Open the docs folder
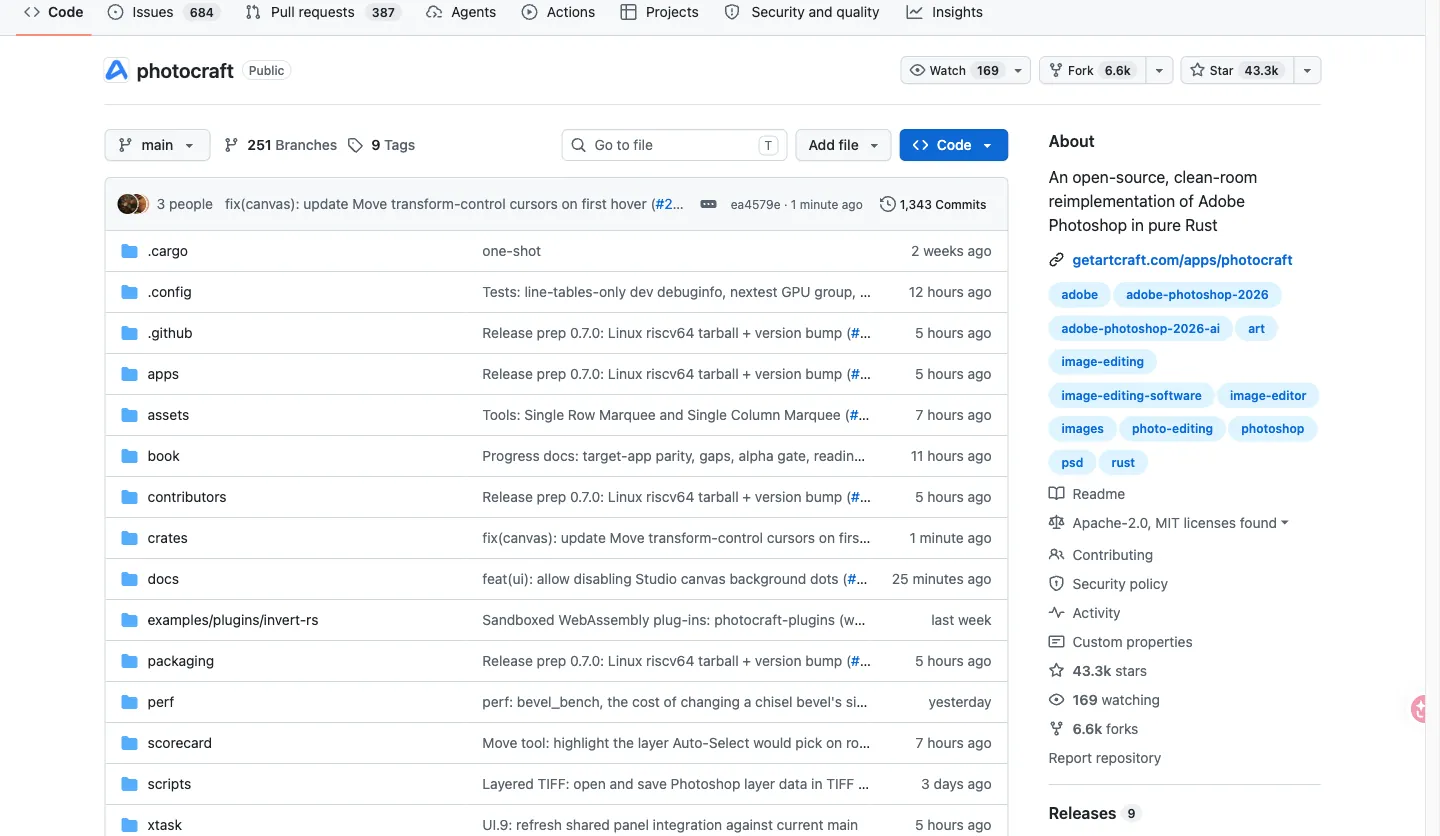 pyautogui.click(x=163, y=579)
